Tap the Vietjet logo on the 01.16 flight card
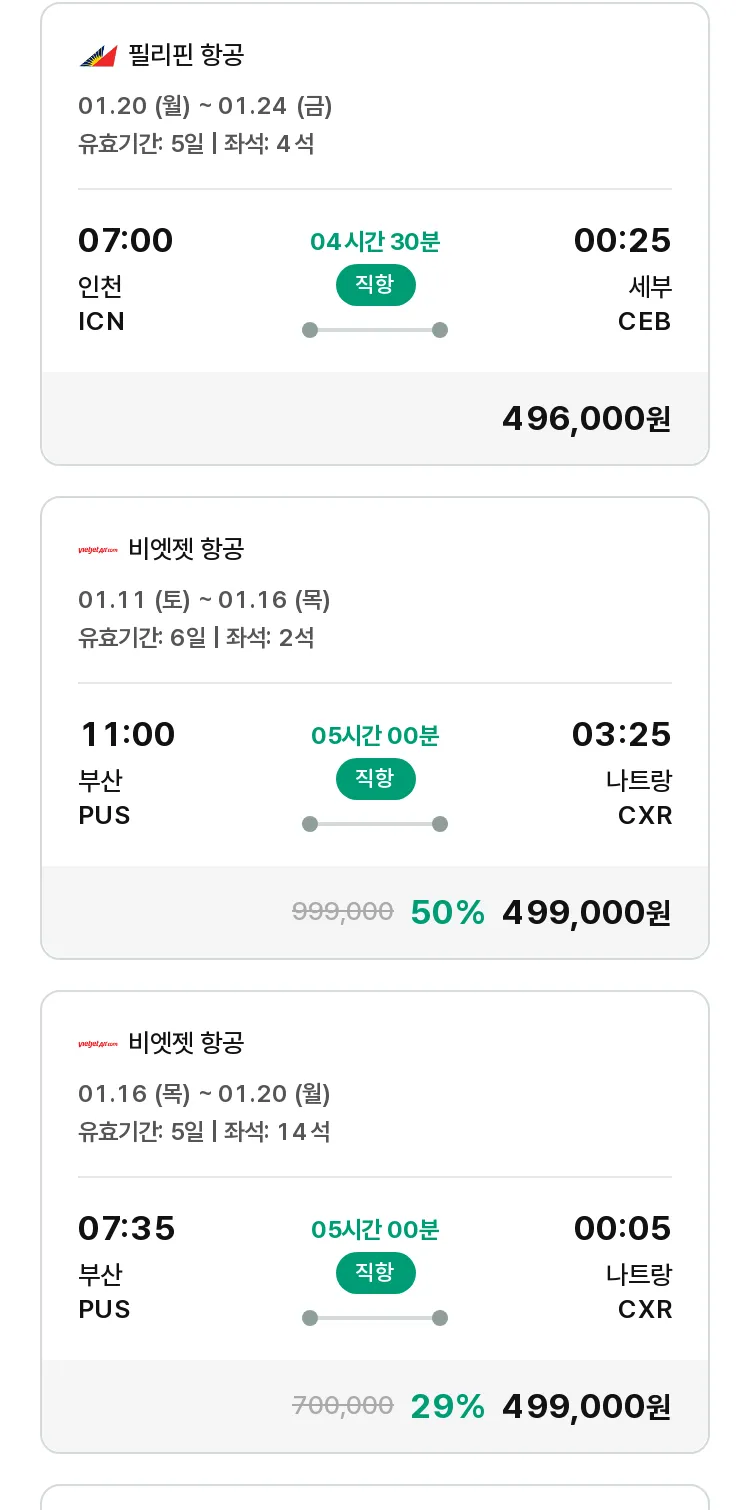Screen dimensions: 750x1510 [98, 1043]
